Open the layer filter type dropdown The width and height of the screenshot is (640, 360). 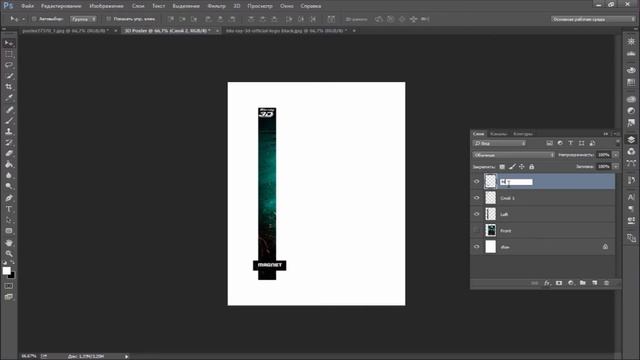[500, 143]
